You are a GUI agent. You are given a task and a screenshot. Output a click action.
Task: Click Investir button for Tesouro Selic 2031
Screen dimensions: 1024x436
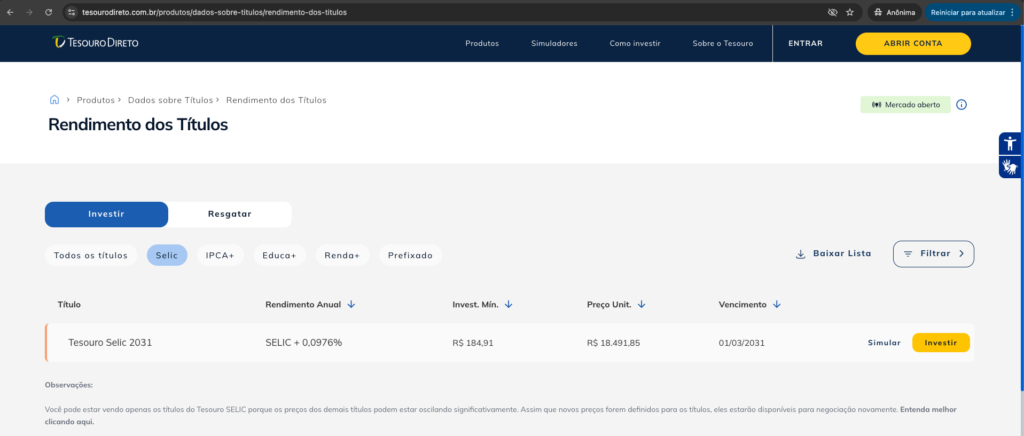941,343
